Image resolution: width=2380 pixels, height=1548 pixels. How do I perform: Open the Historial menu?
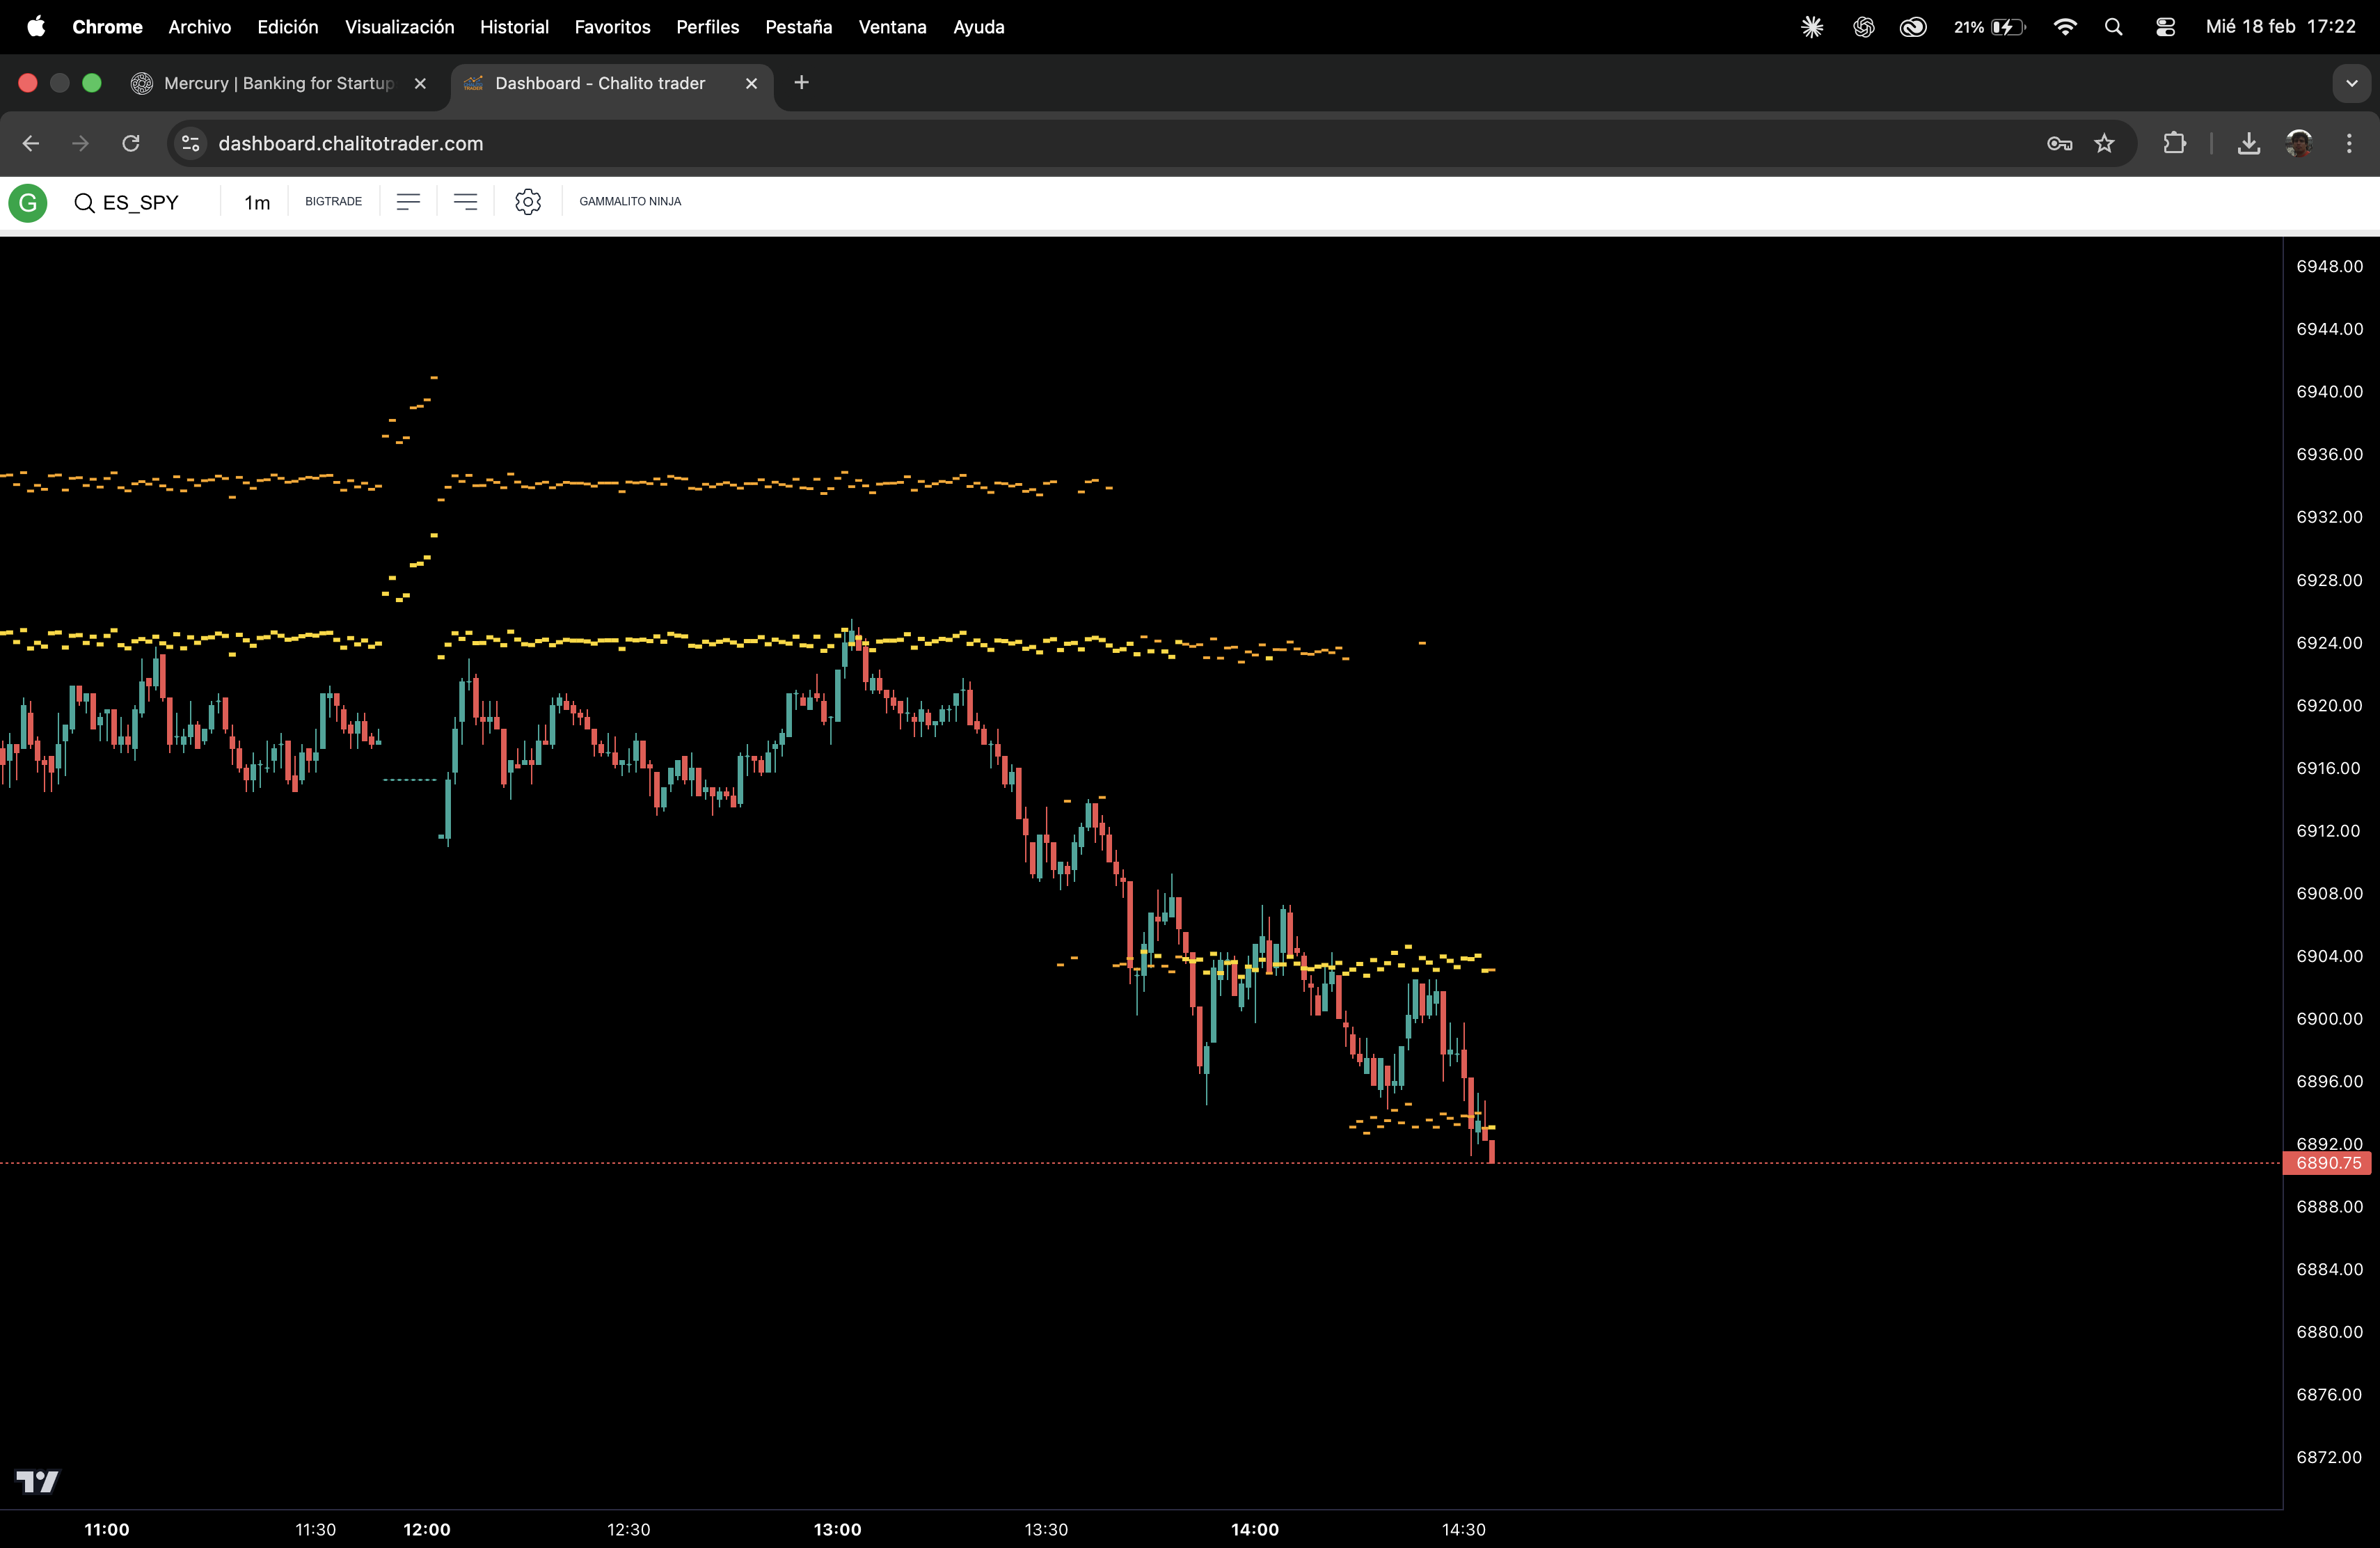[x=514, y=27]
